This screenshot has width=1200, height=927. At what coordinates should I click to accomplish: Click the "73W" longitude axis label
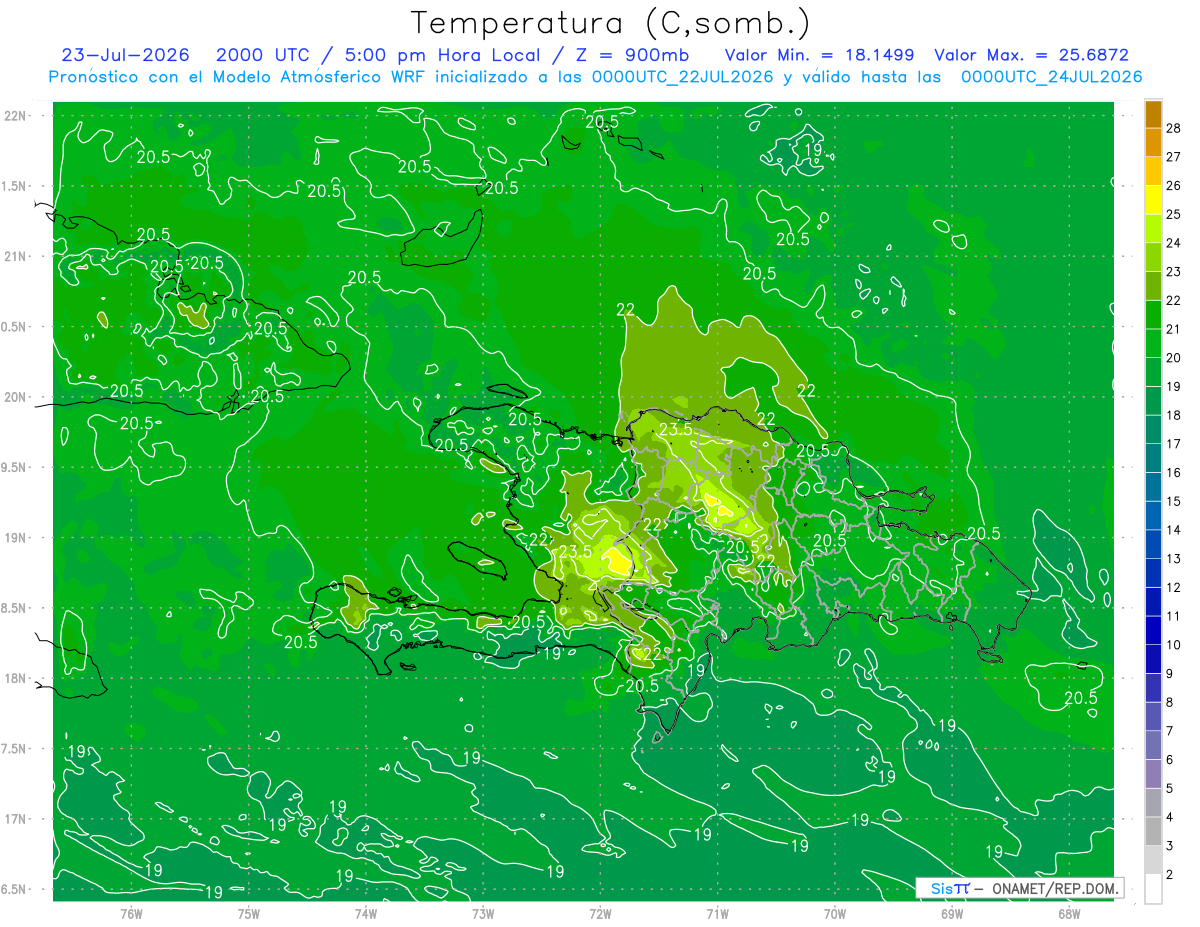tap(483, 913)
